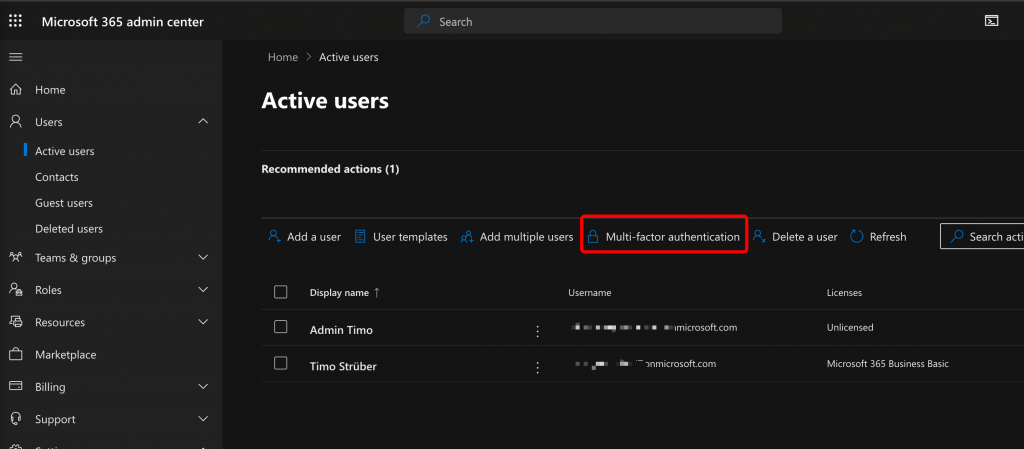This screenshot has height=449, width=1024.
Task: Click Delete a user in toolbar
Action: click(795, 237)
